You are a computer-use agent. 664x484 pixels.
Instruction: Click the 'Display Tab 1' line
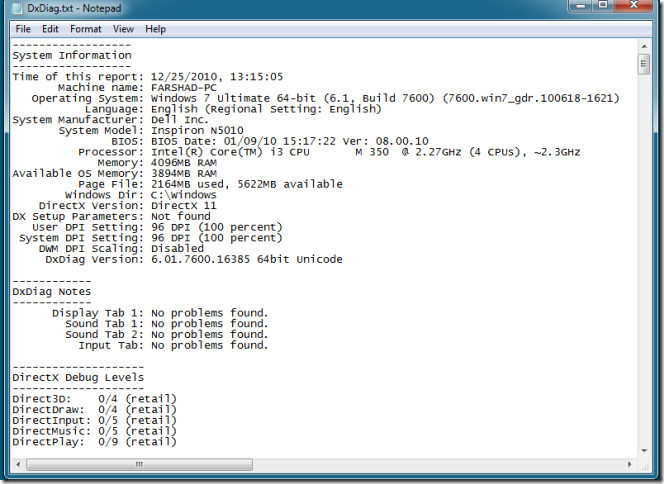pos(160,313)
